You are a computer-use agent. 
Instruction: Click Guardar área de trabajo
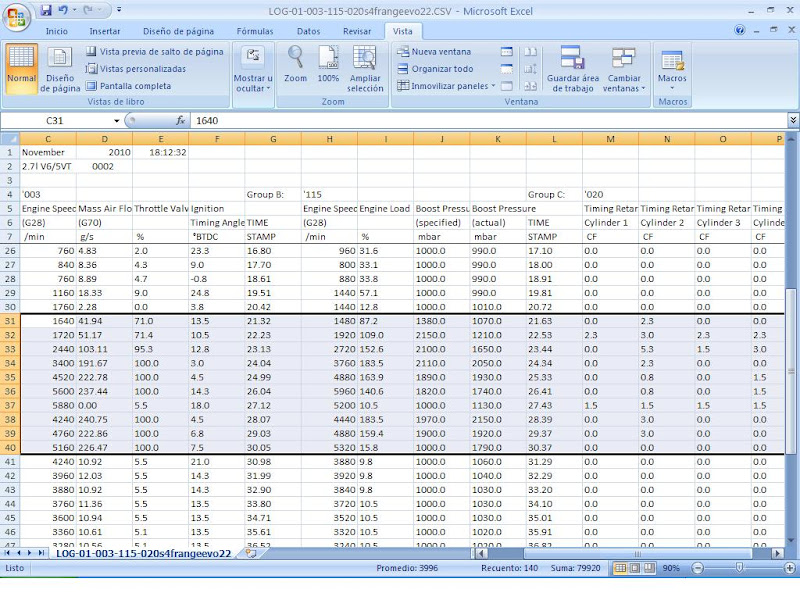pyautogui.click(x=573, y=69)
